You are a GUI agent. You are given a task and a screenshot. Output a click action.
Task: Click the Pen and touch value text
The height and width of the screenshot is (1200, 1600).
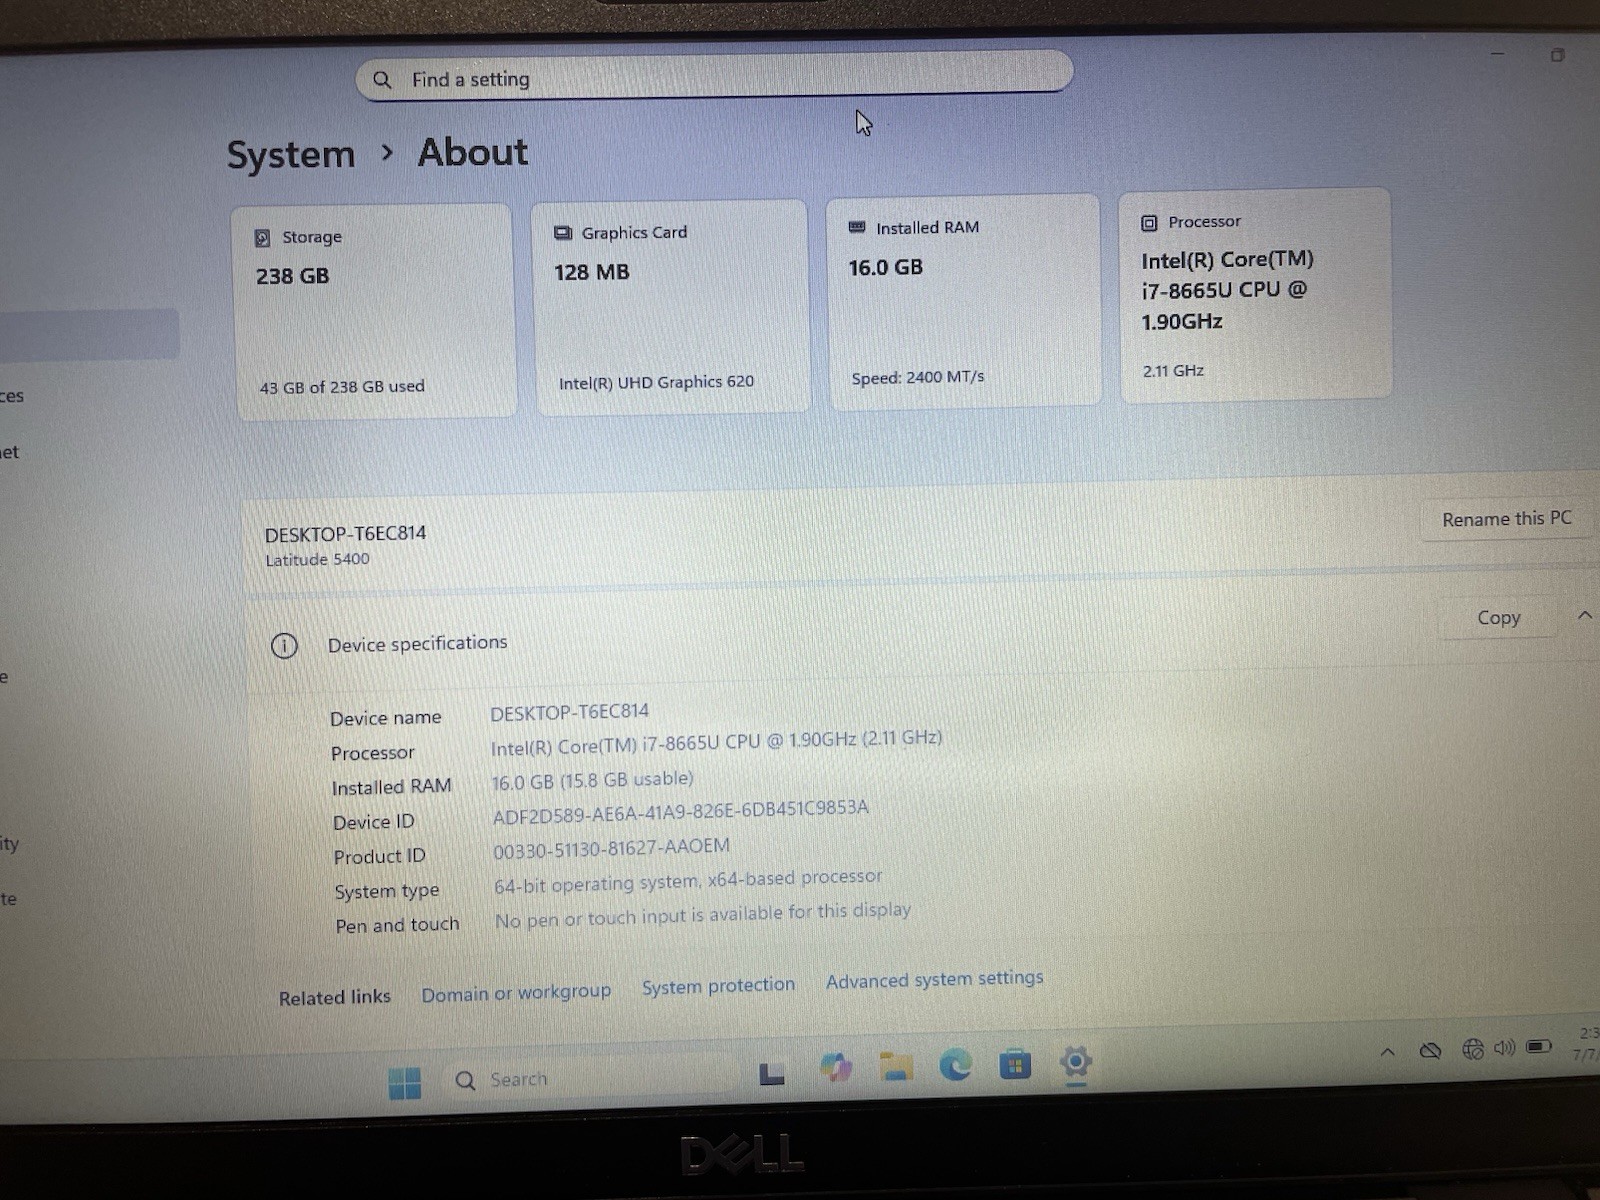coord(703,915)
